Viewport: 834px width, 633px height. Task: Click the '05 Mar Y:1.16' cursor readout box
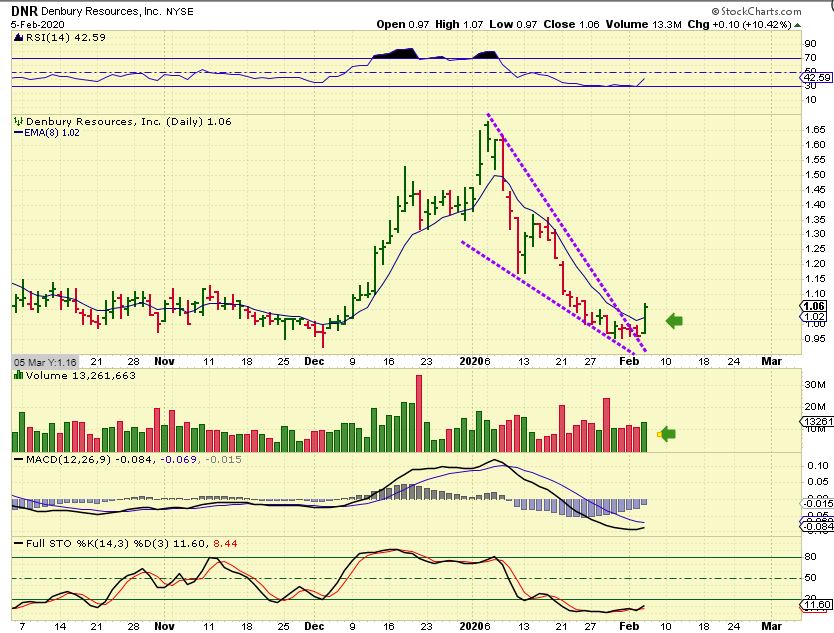[x=45, y=362]
